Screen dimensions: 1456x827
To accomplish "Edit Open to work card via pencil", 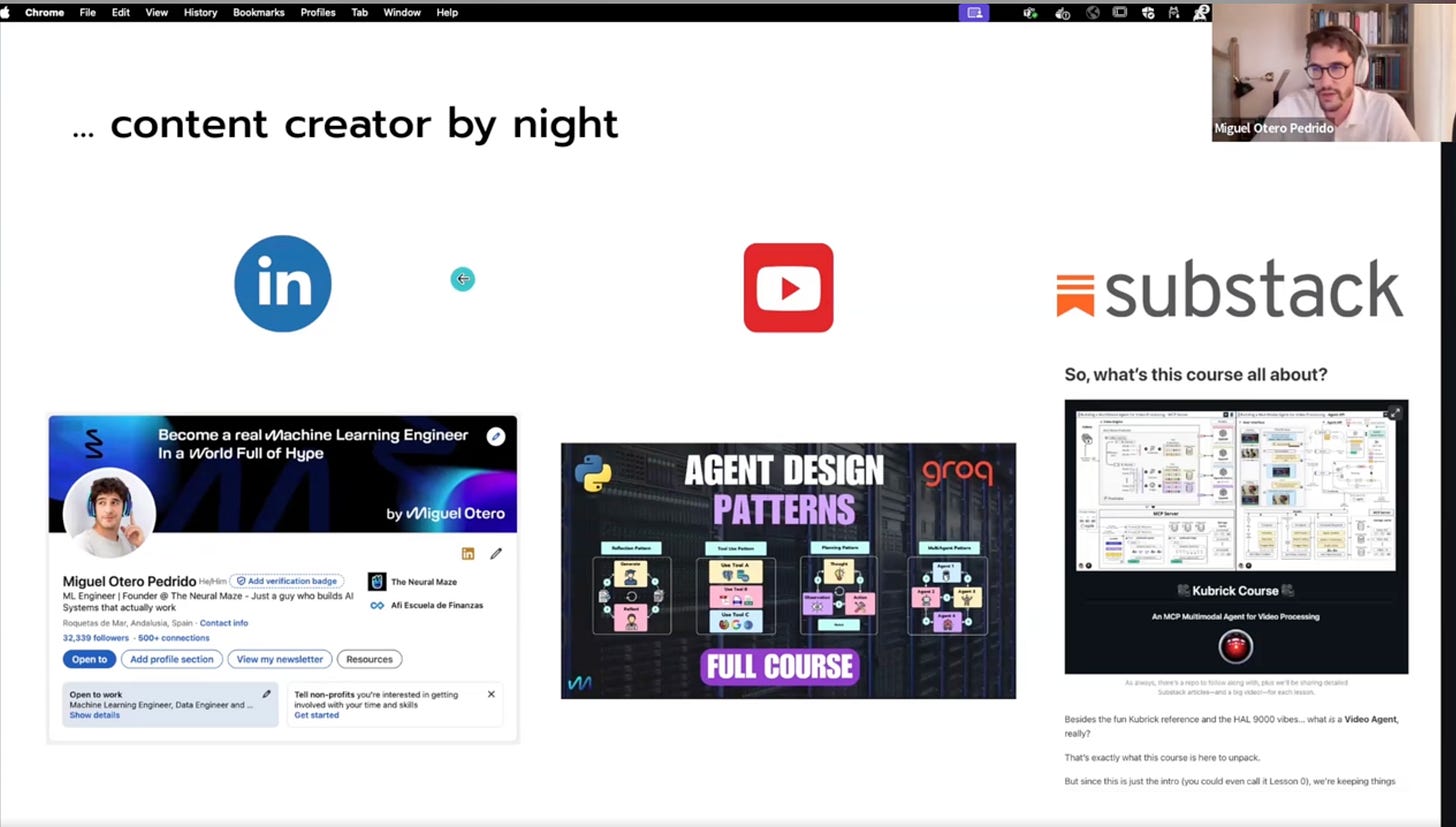I will click(x=266, y=694).
